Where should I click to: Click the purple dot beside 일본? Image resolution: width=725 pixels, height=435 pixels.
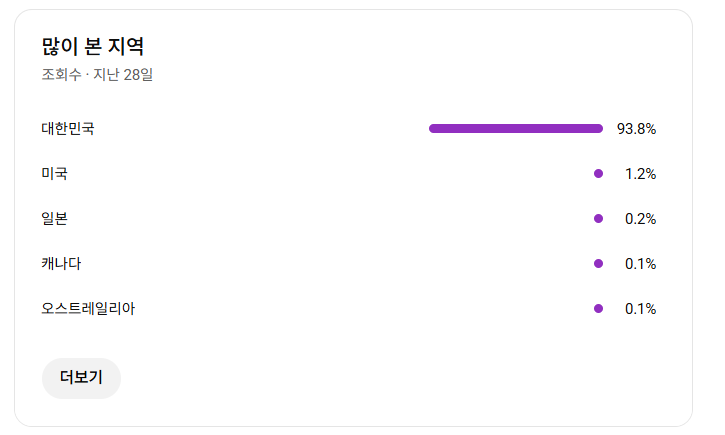click(x=598, y=219)
